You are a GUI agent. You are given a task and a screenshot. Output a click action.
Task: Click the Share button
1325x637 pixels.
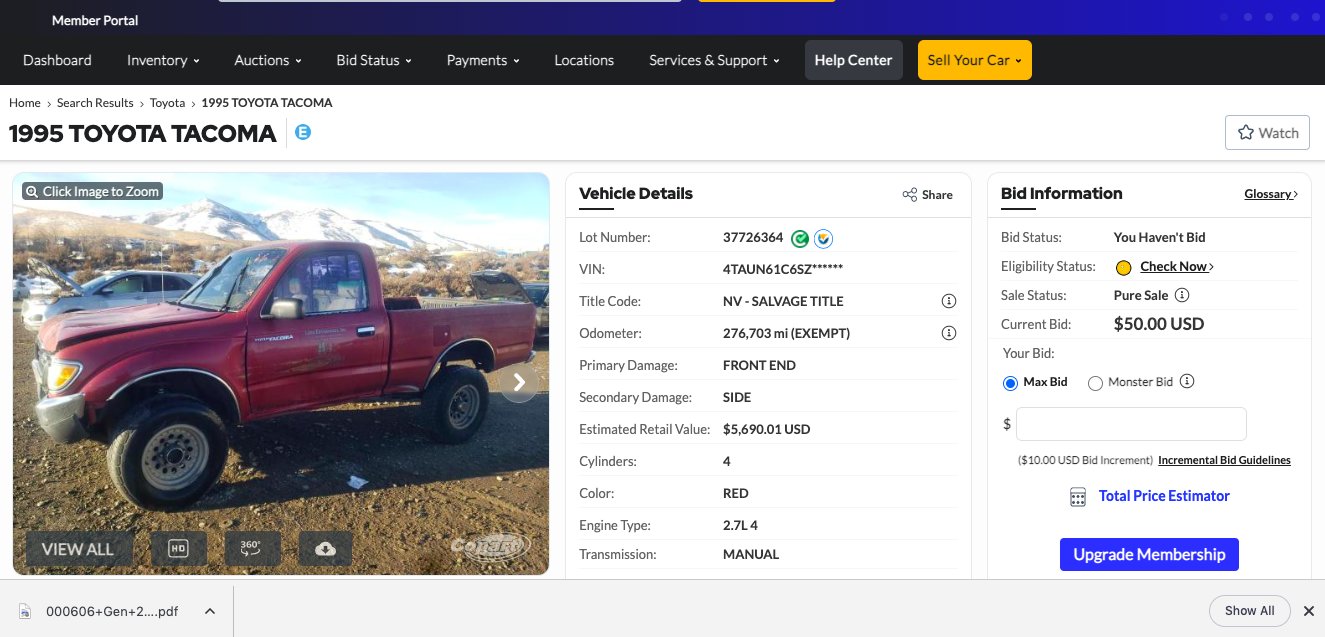pyautogui.click(x=927, y=195)
